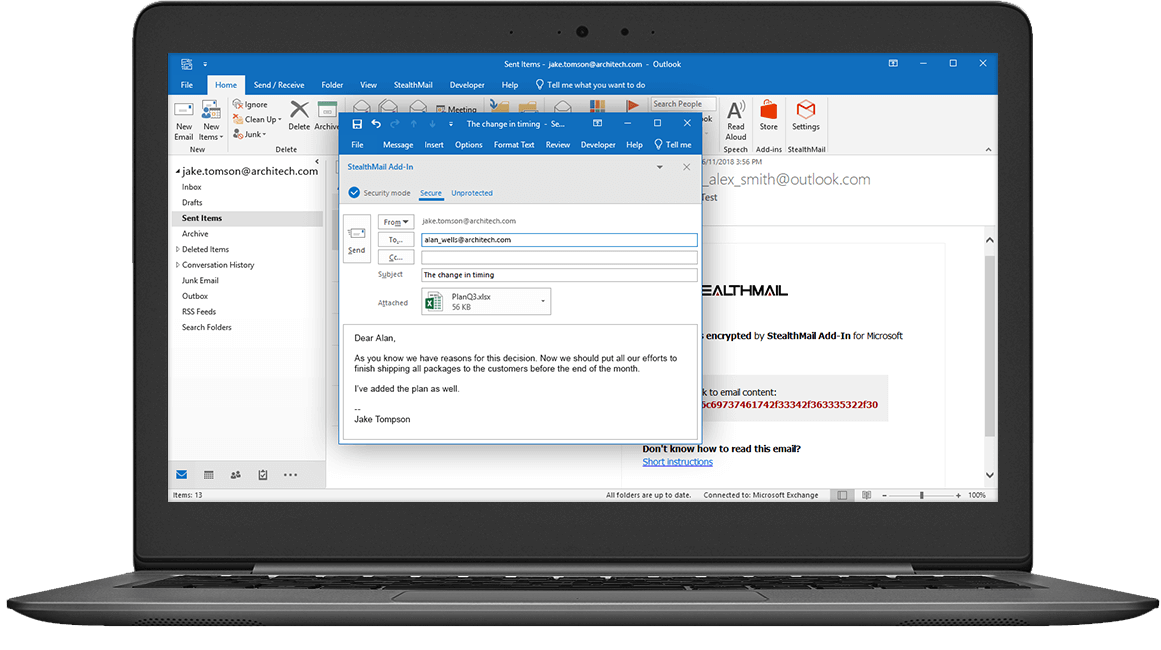
Task: Select the Drafts folder
Action: 192,203
